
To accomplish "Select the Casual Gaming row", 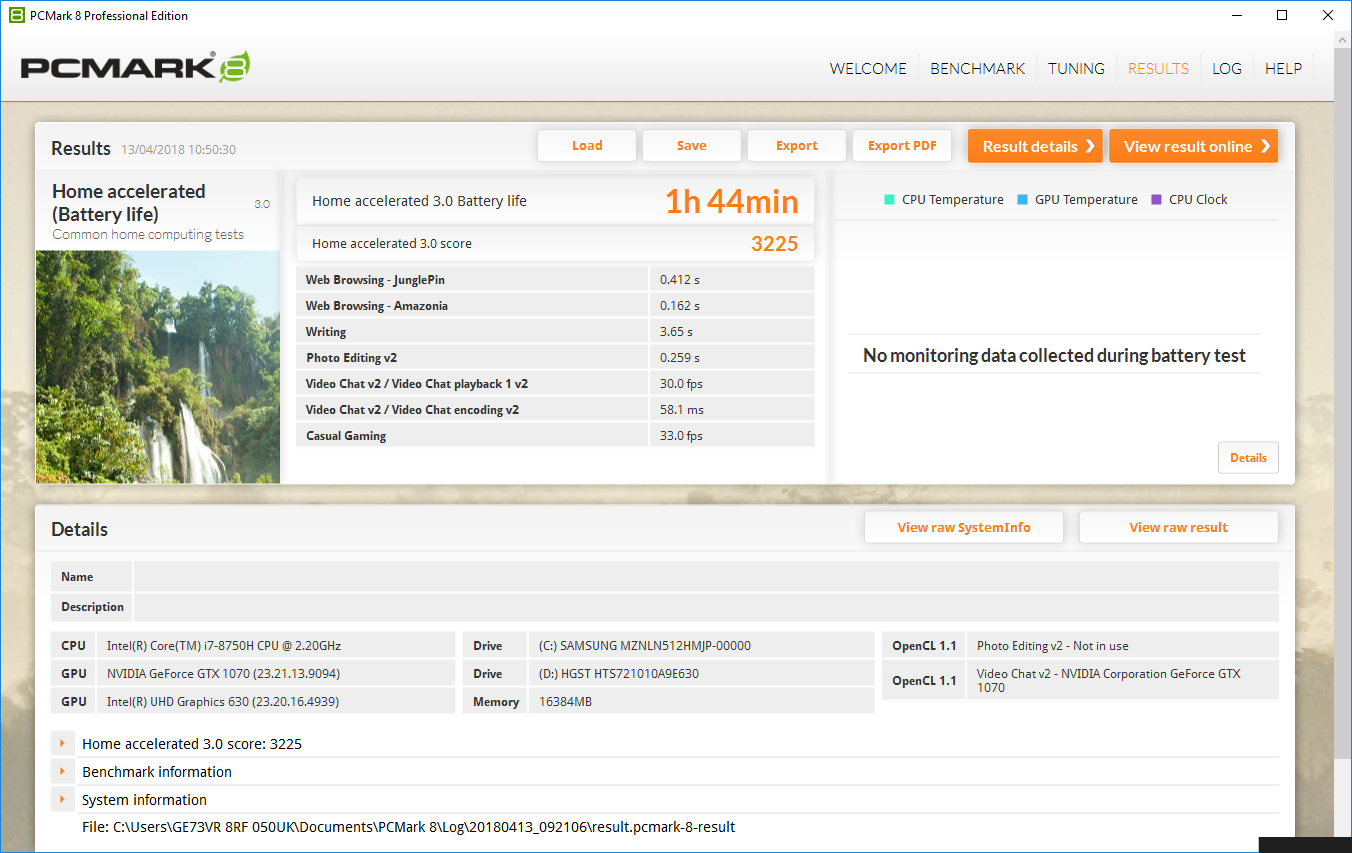I will coord(556,436).
